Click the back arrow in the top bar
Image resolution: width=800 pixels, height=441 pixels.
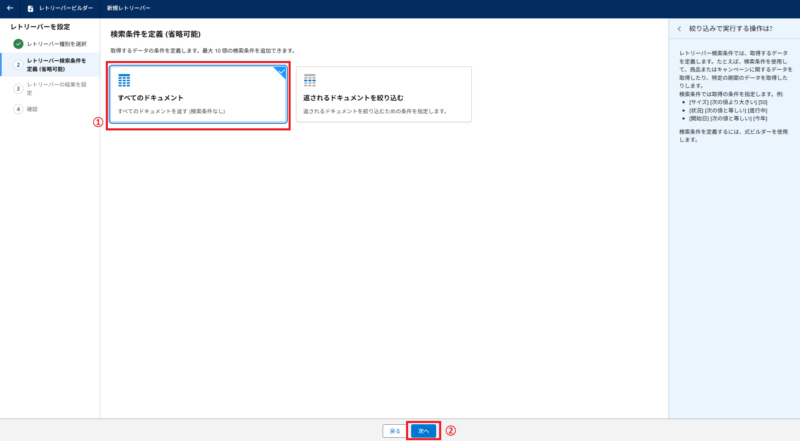click(10, 8)
